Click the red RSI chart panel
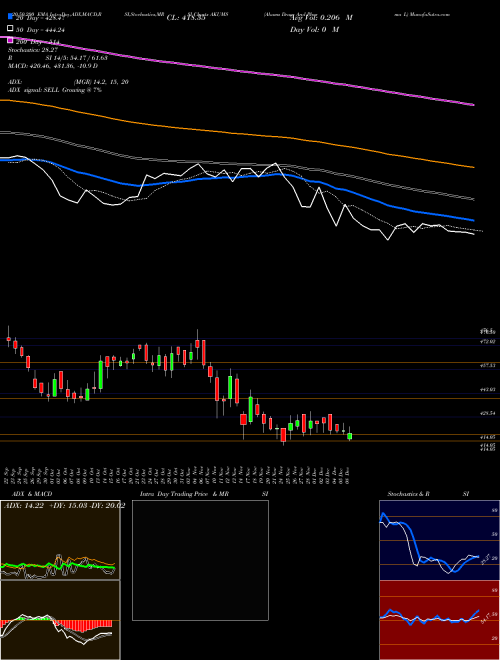 click(x=439, y=620)
